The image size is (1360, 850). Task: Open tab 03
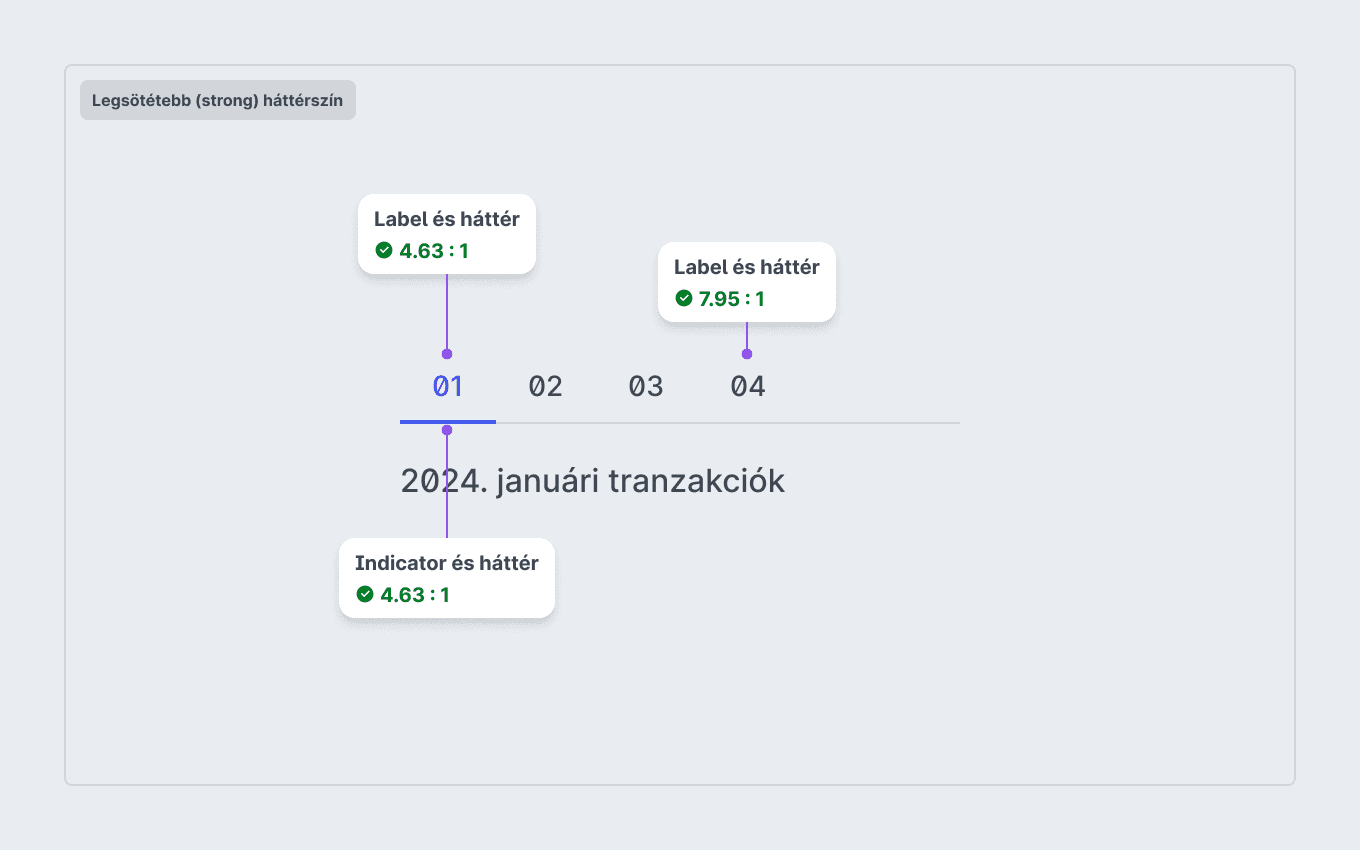point(646,387)
